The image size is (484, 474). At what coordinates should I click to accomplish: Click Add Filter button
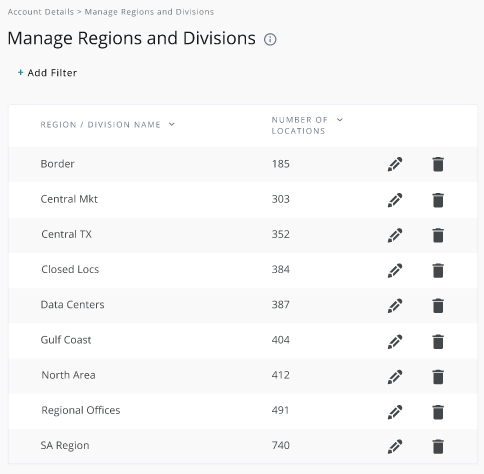[47, 73]
